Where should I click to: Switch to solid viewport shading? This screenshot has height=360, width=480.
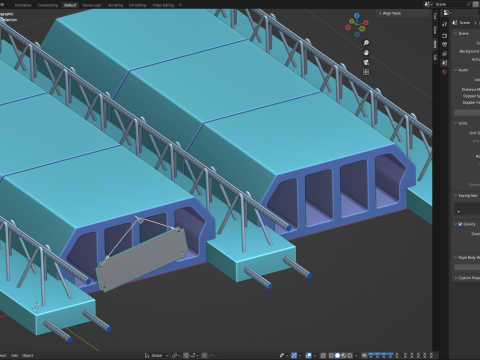pos(337,356)
